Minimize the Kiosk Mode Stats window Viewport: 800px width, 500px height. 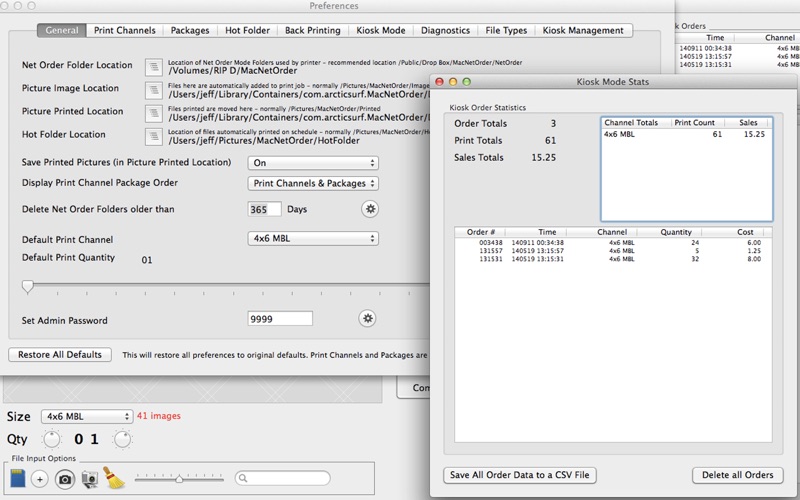coord(453,82)
